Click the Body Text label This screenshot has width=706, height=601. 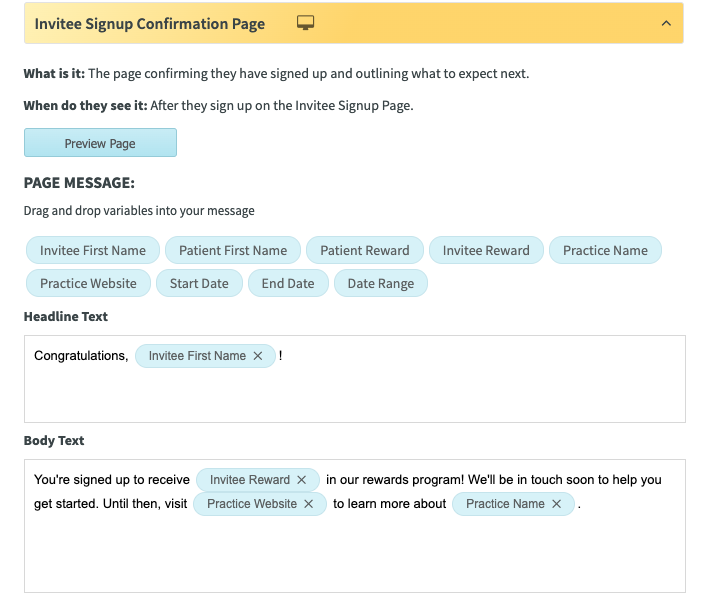pos(54,440)
